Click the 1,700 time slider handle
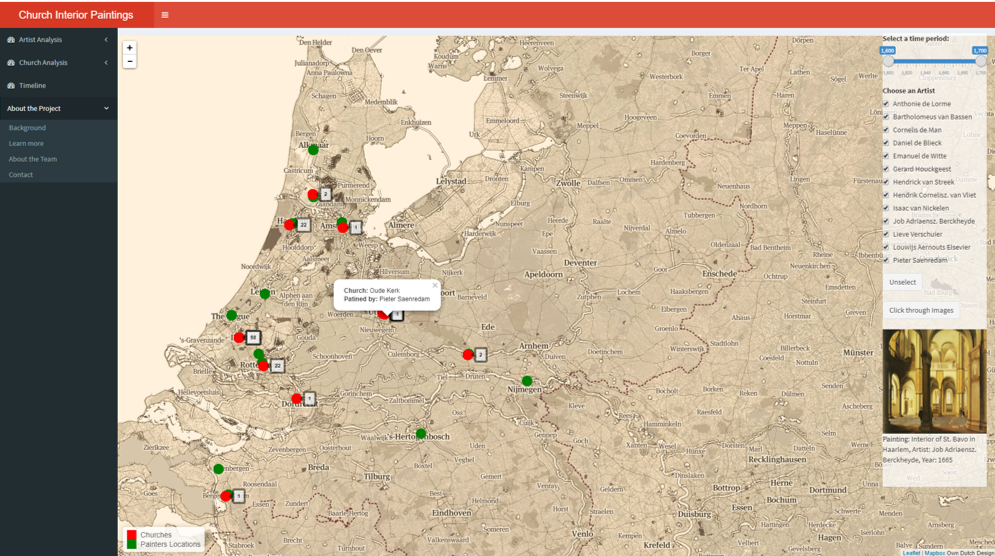The width and height of the screenshot is (995, 556). coord(981,61)
